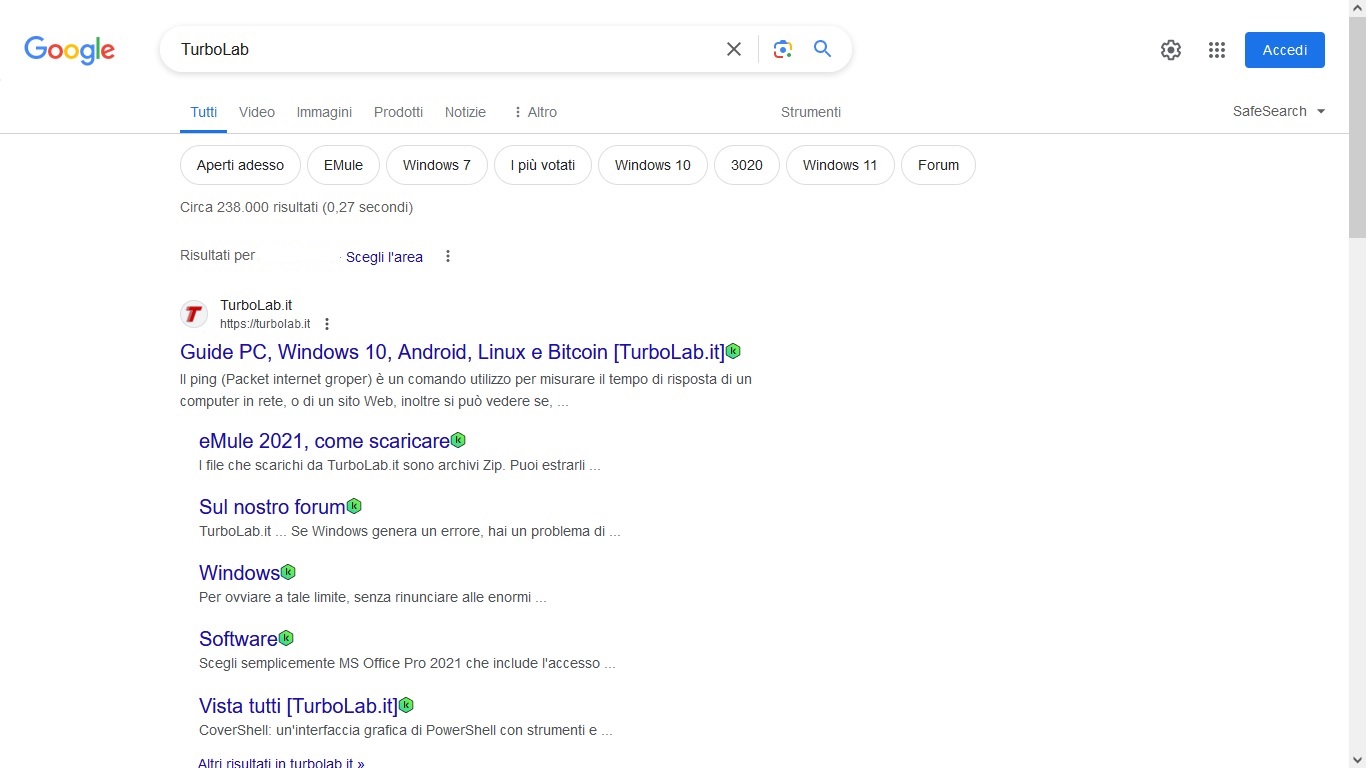
Task: Click 'Scegli semplicemente MS Office Pro' snippet
Action: 407,663
